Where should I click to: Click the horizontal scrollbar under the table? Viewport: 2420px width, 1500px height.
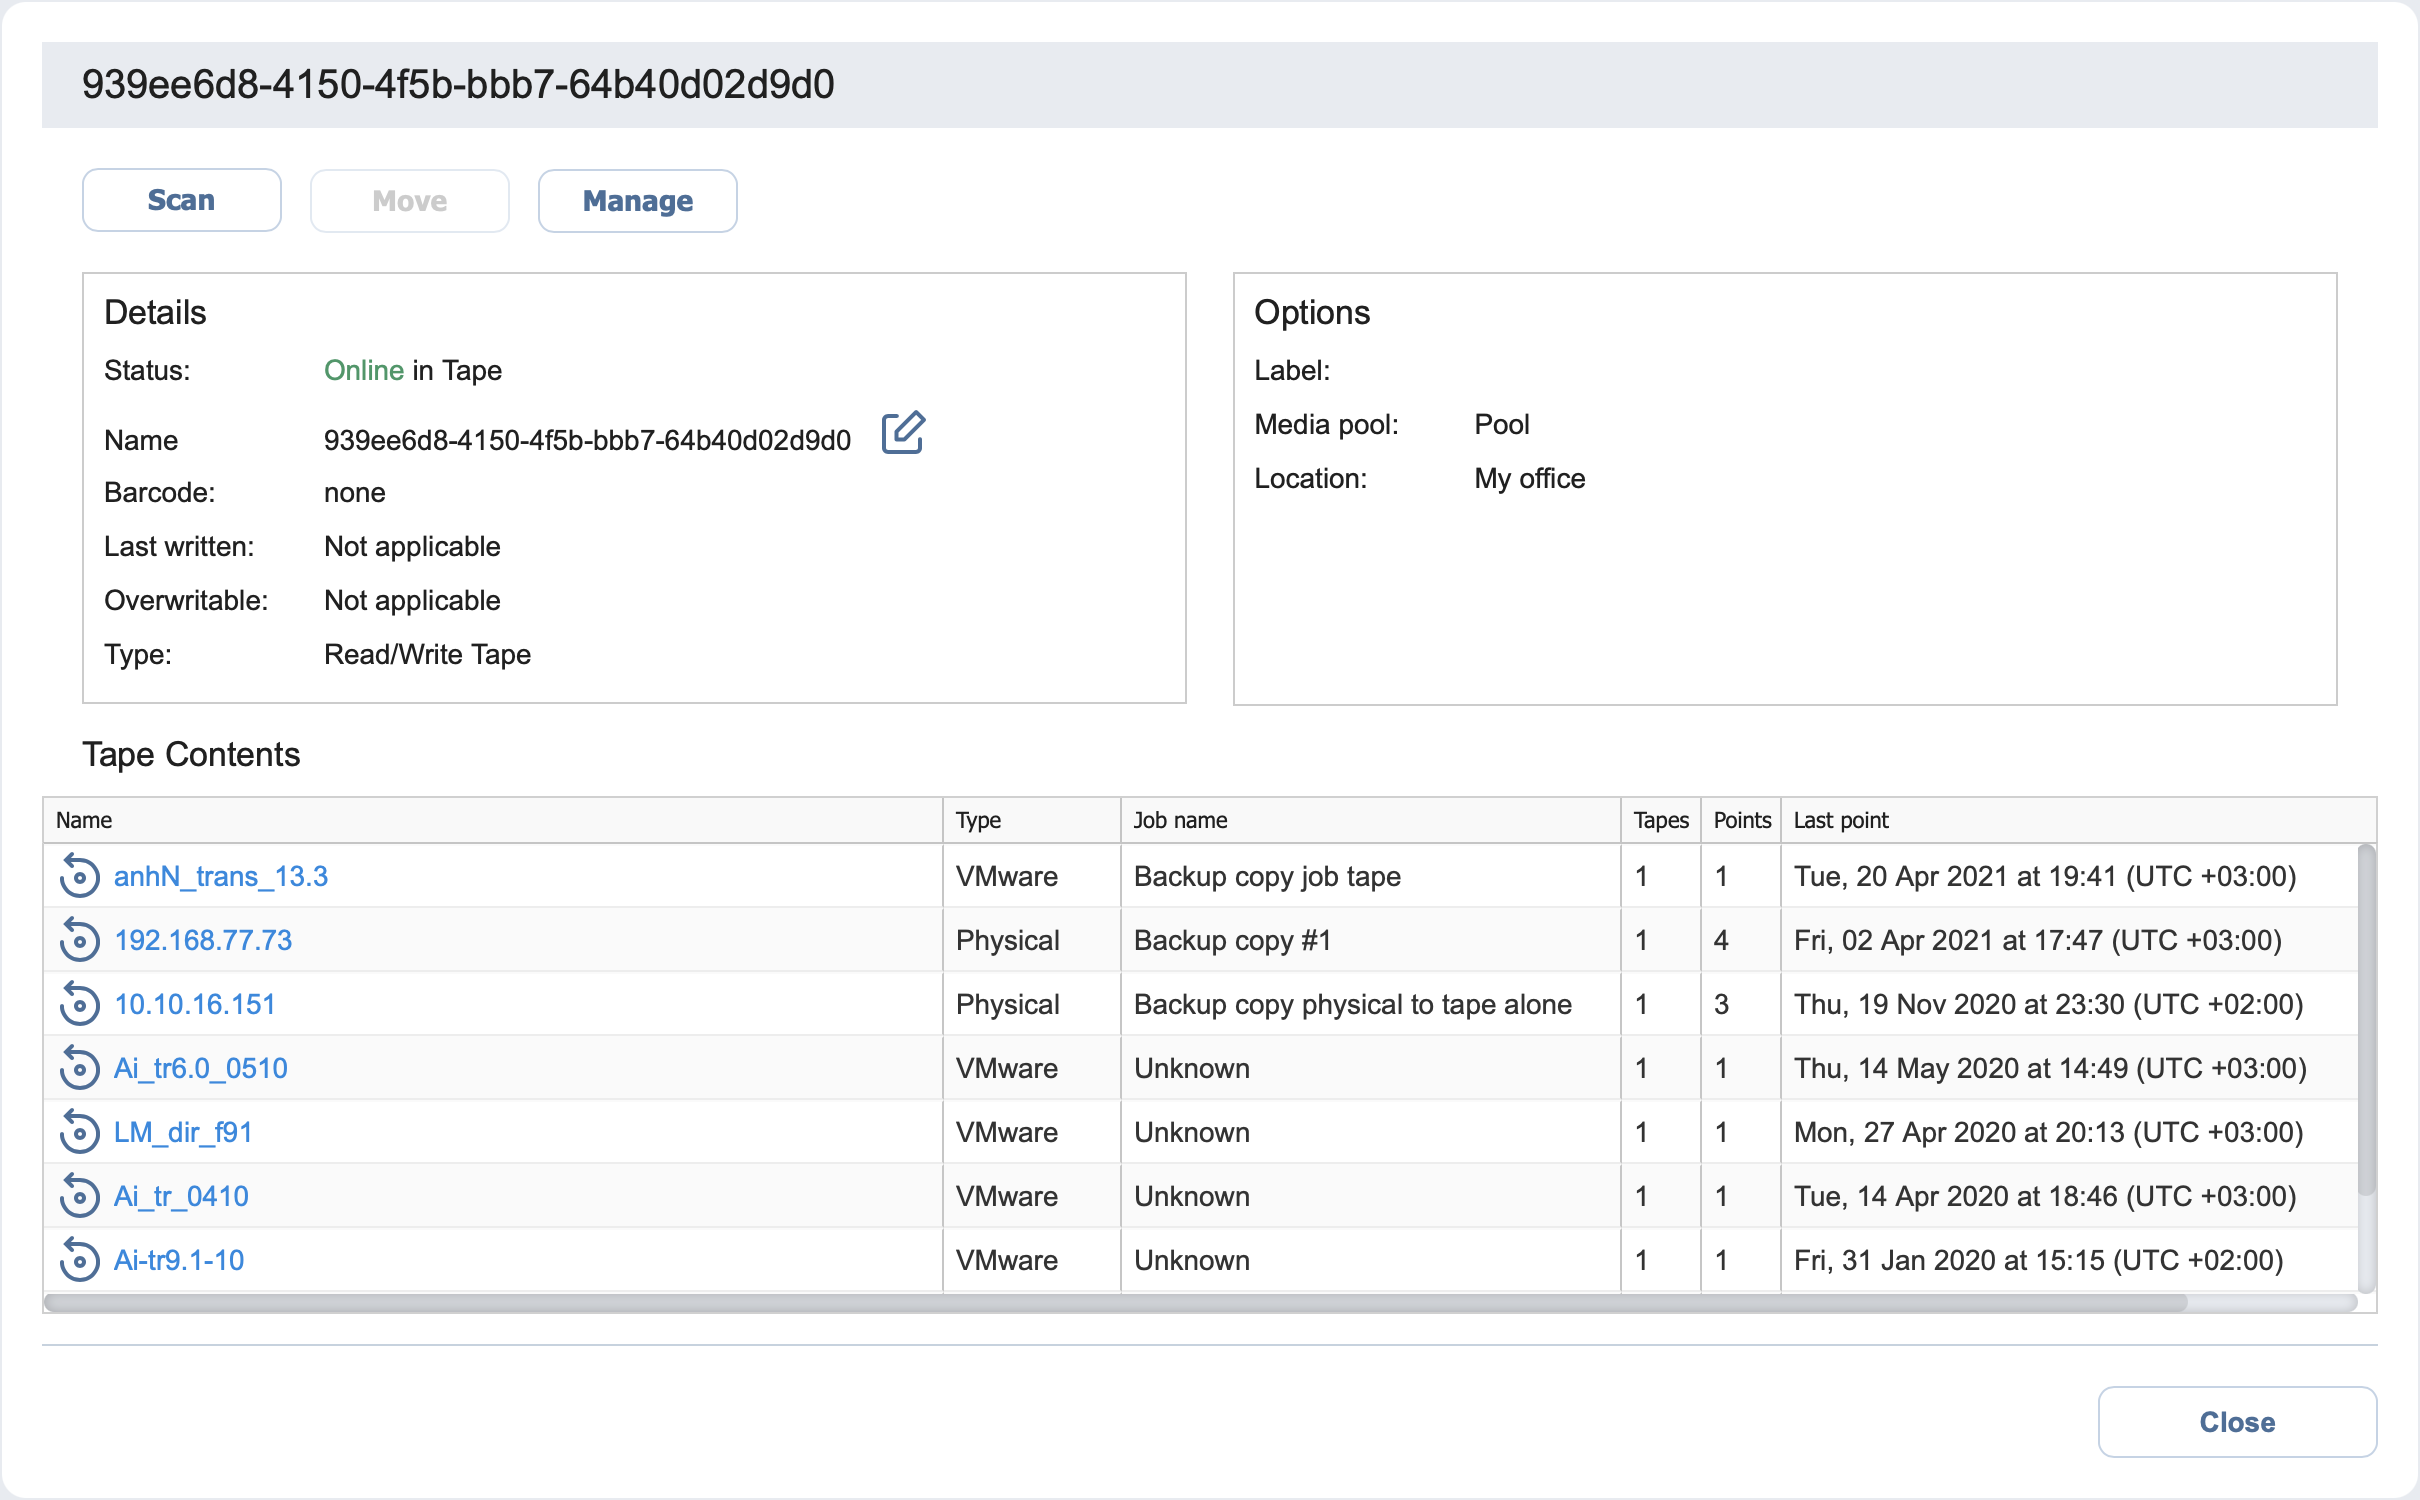point(1115,1303)
